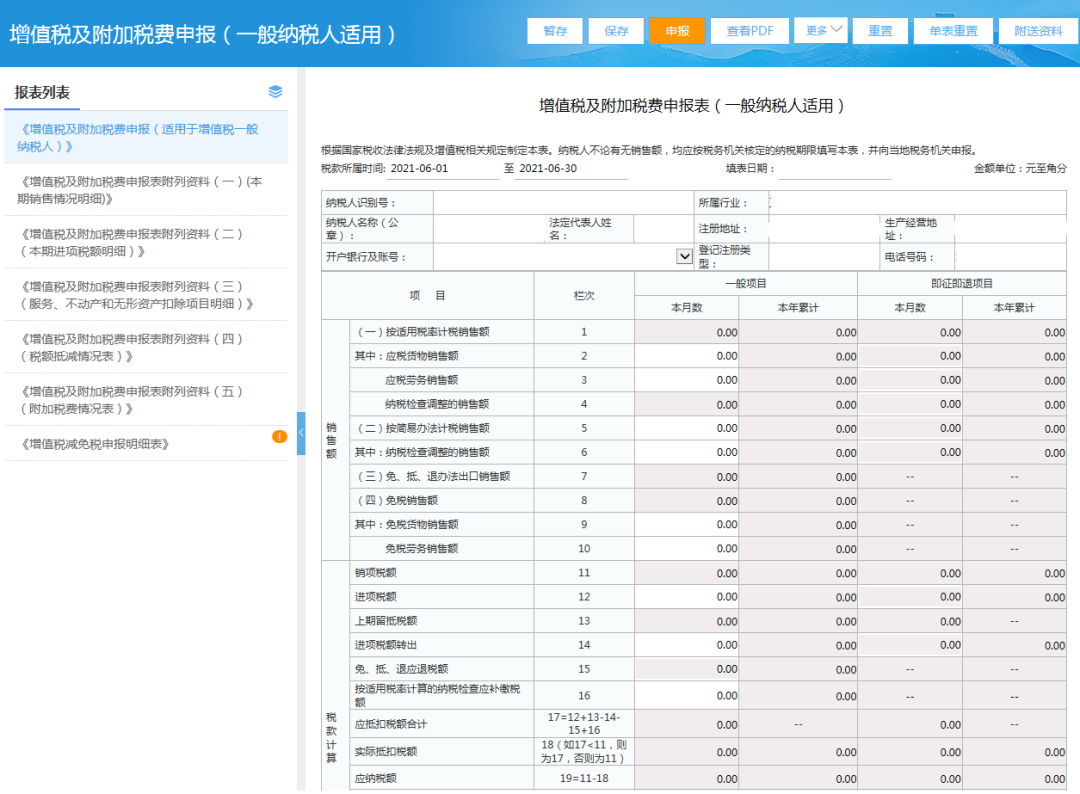1080x794 pixels.
Task: Click the 应抵扣税额合计 row label
Action: click(391, 724)
